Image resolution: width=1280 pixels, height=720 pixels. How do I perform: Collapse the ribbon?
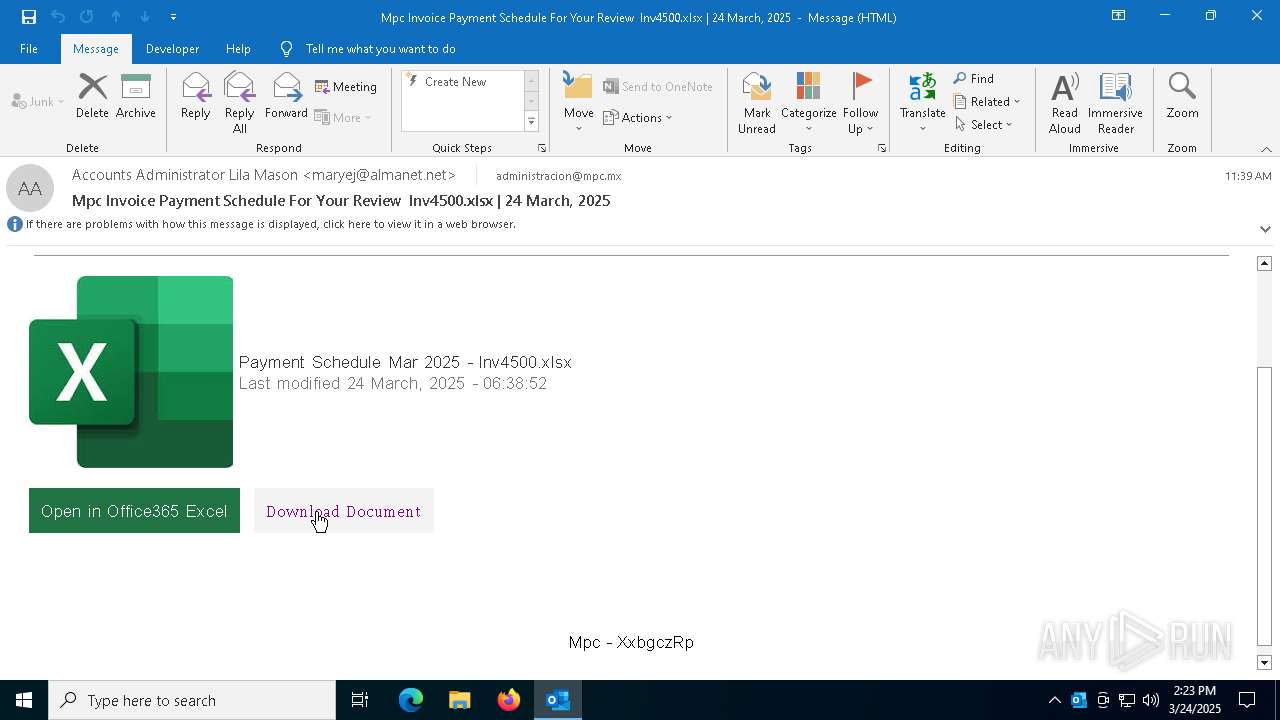coord(1266,149)
